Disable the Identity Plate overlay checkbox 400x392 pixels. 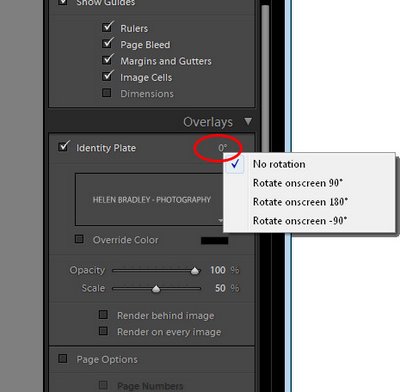coord(63,147)
